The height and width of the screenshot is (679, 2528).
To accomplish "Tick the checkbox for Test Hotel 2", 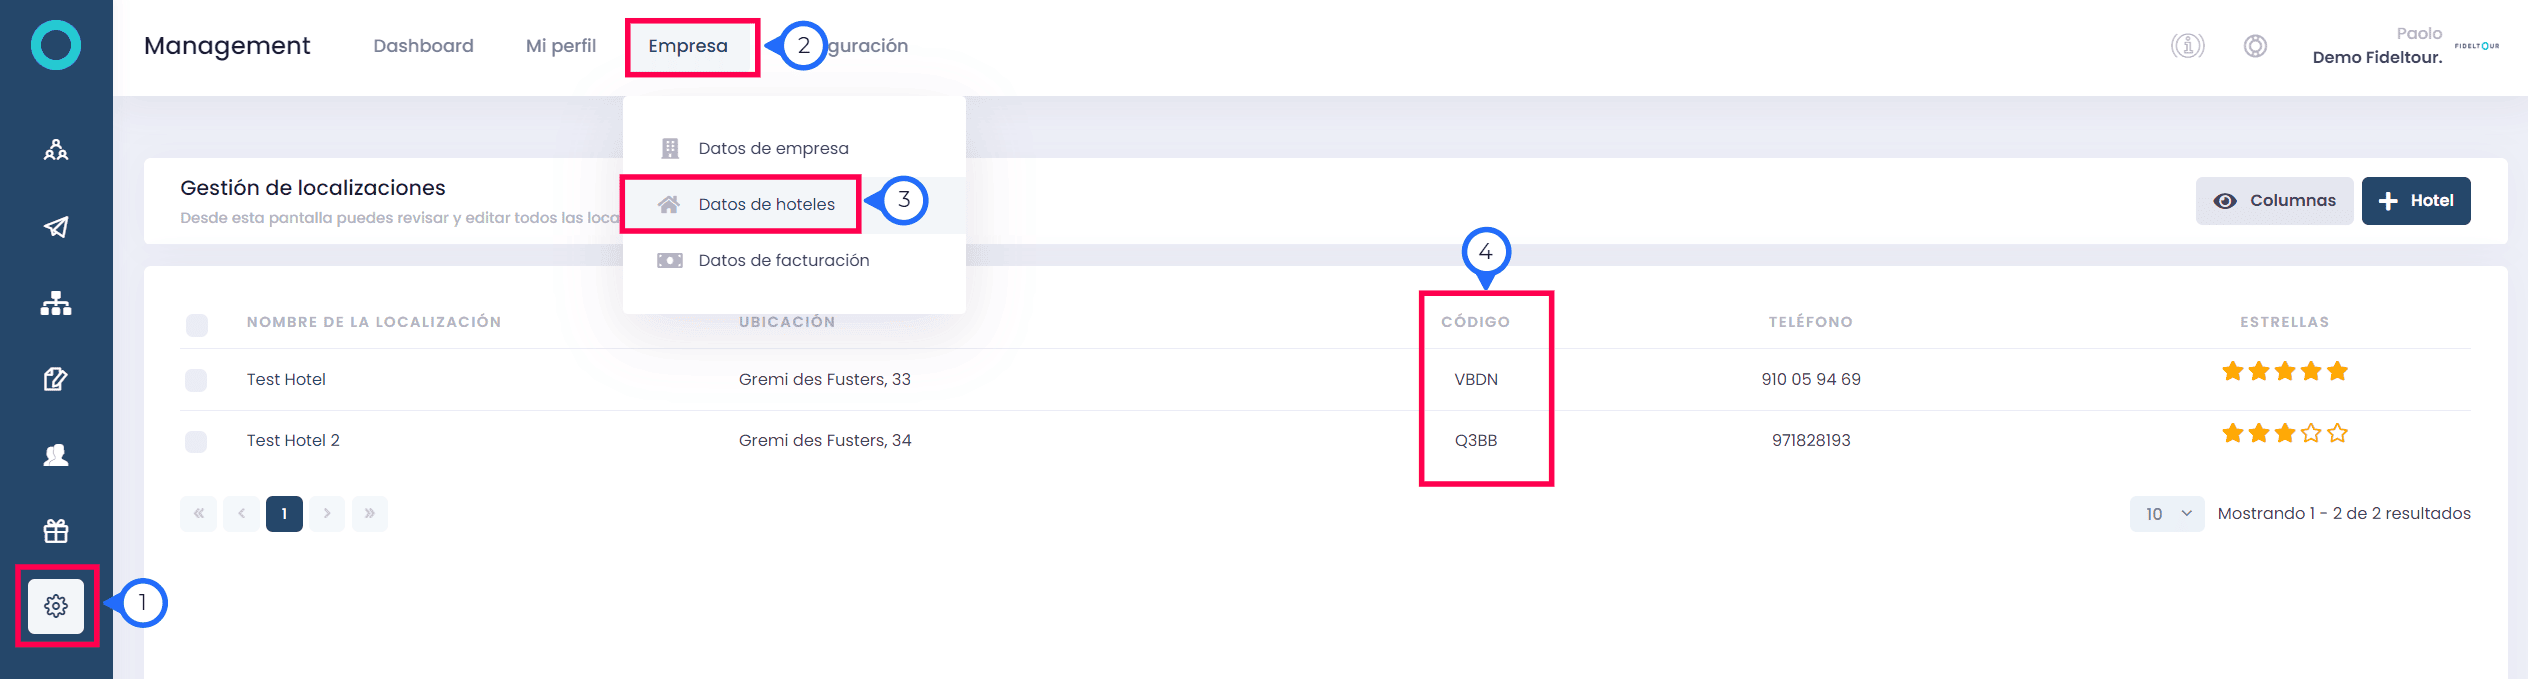I will point(196,441).
